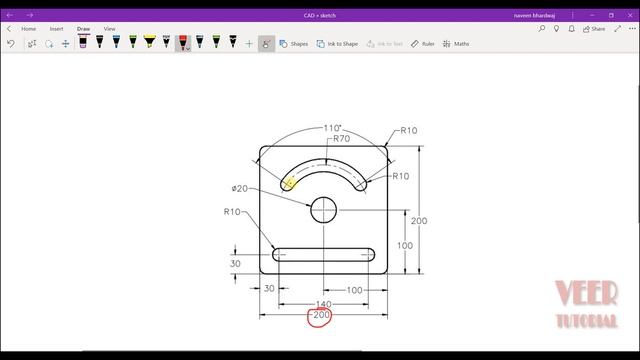This screenshot has width=640, height=360.
Task: Click the center circle in the sketch
Action: pyautogui.click(x=324, y=210)
